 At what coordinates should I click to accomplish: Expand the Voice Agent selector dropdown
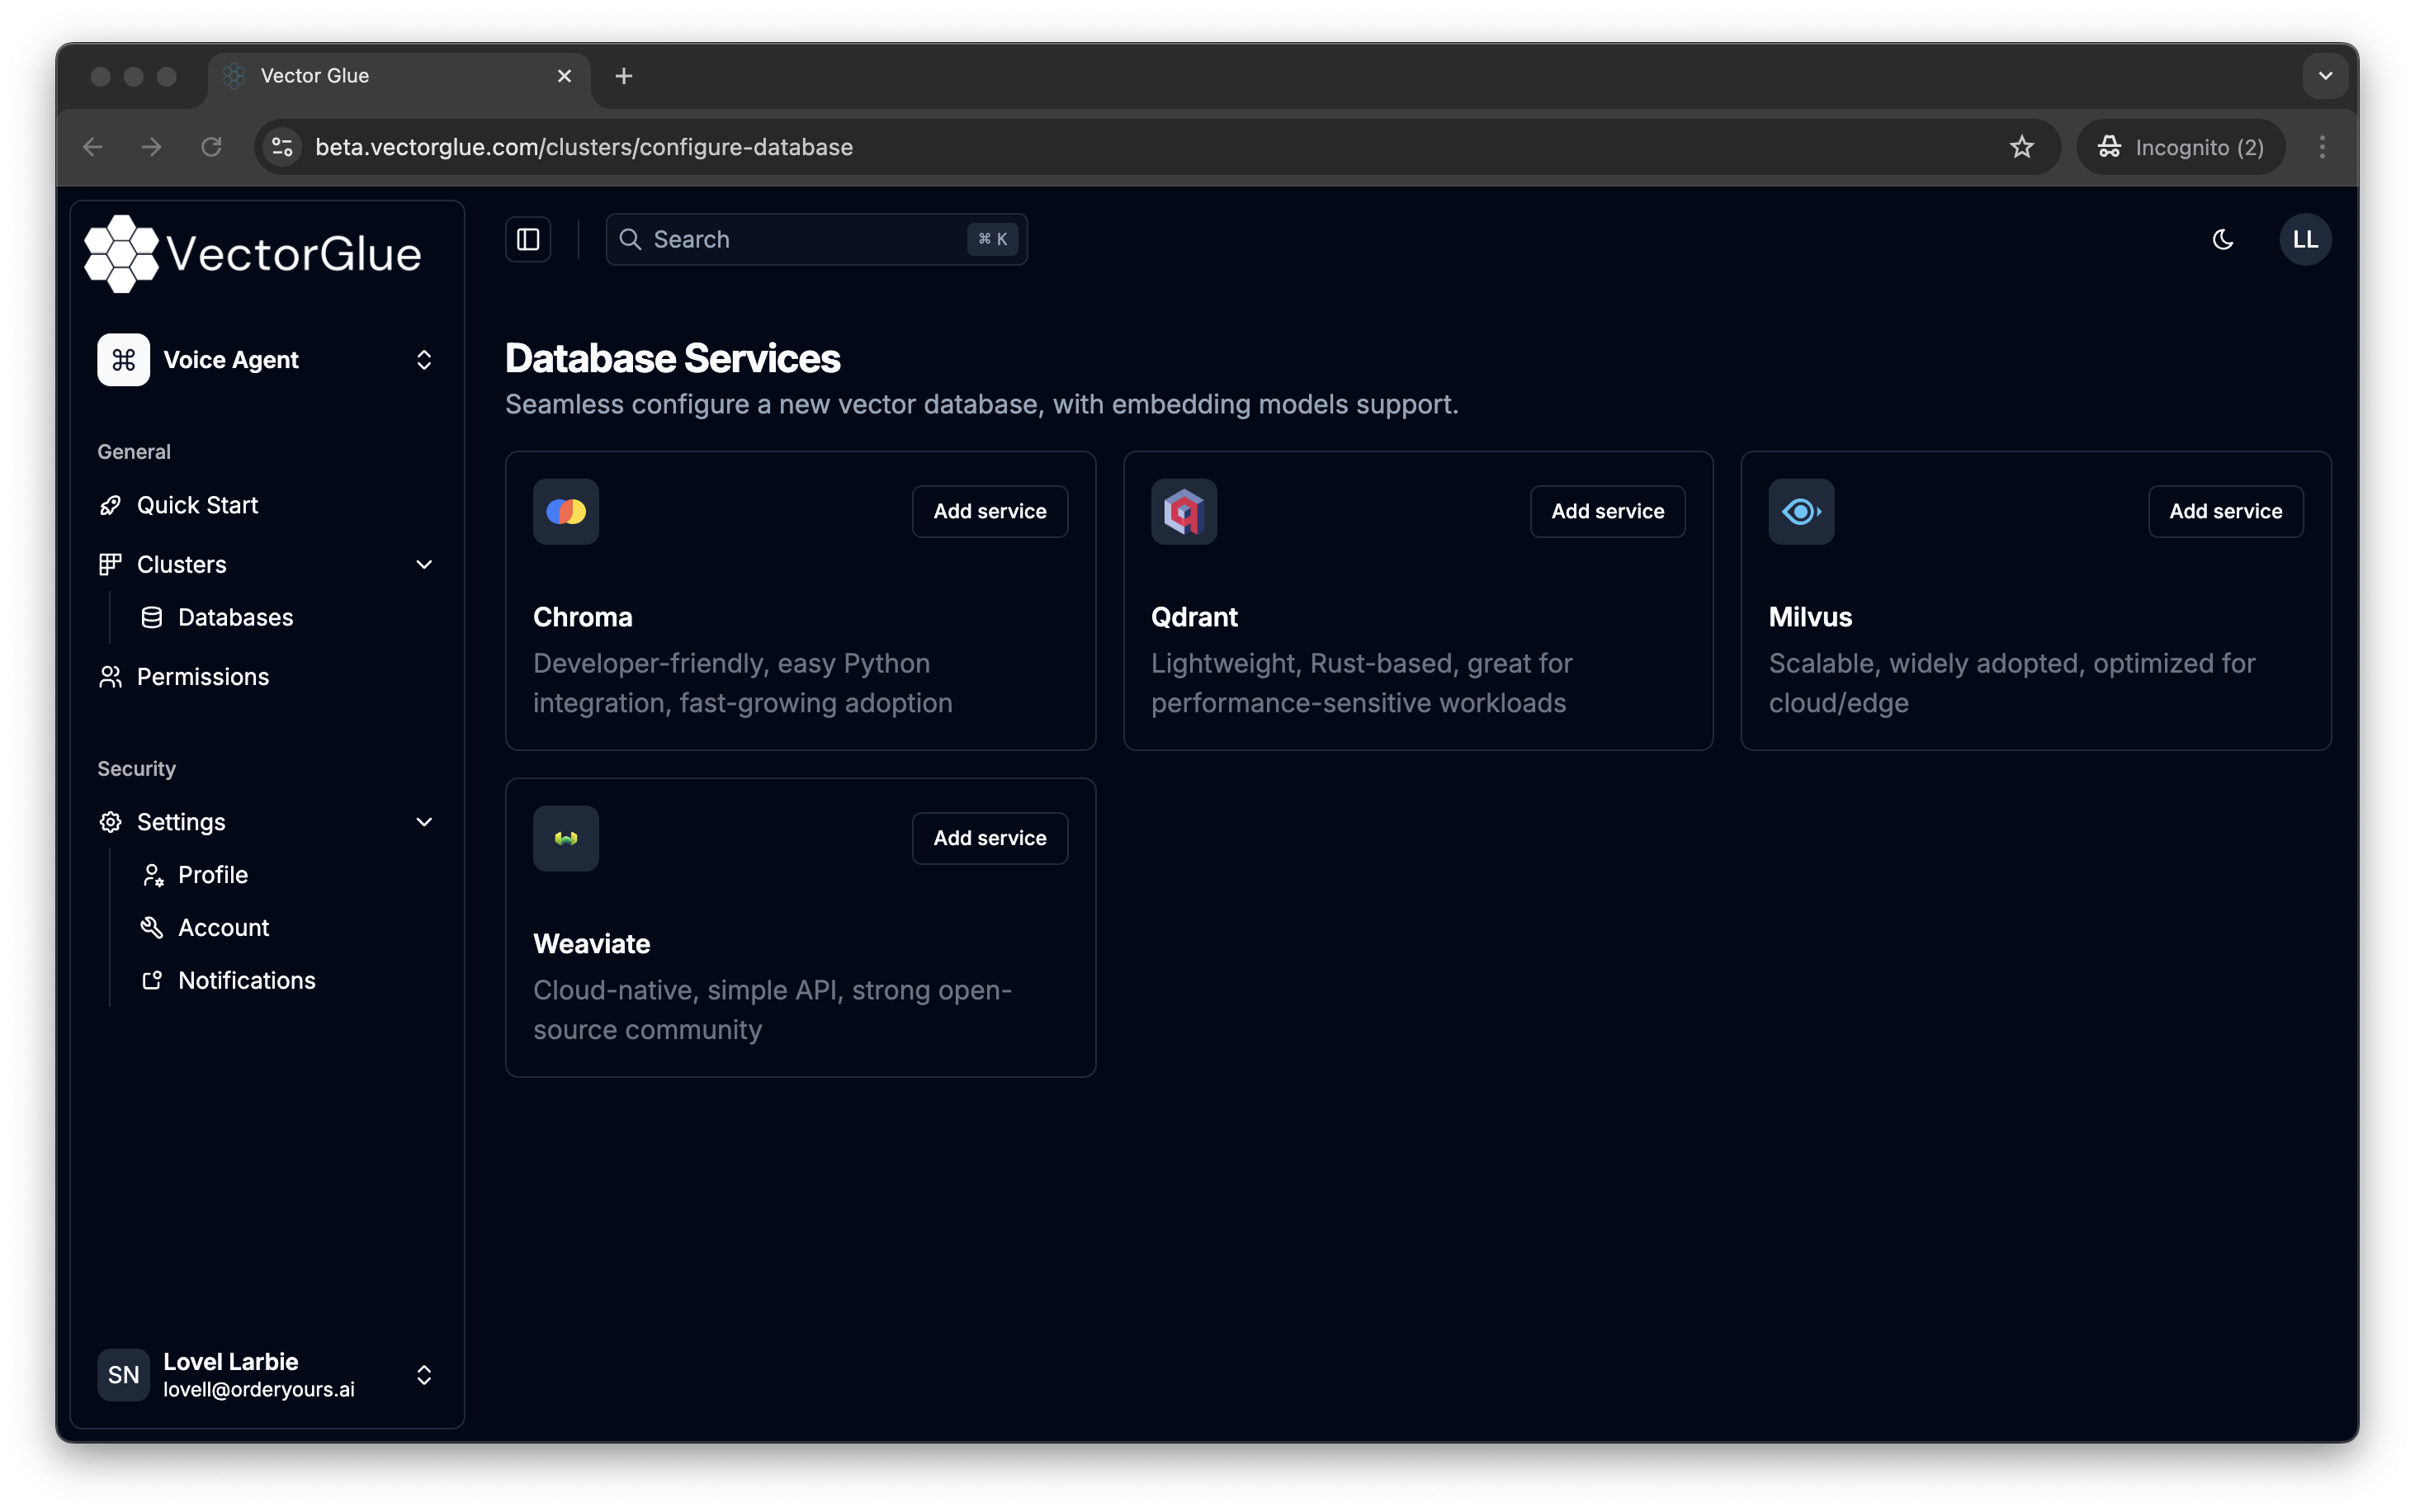[x=423, y=359]
